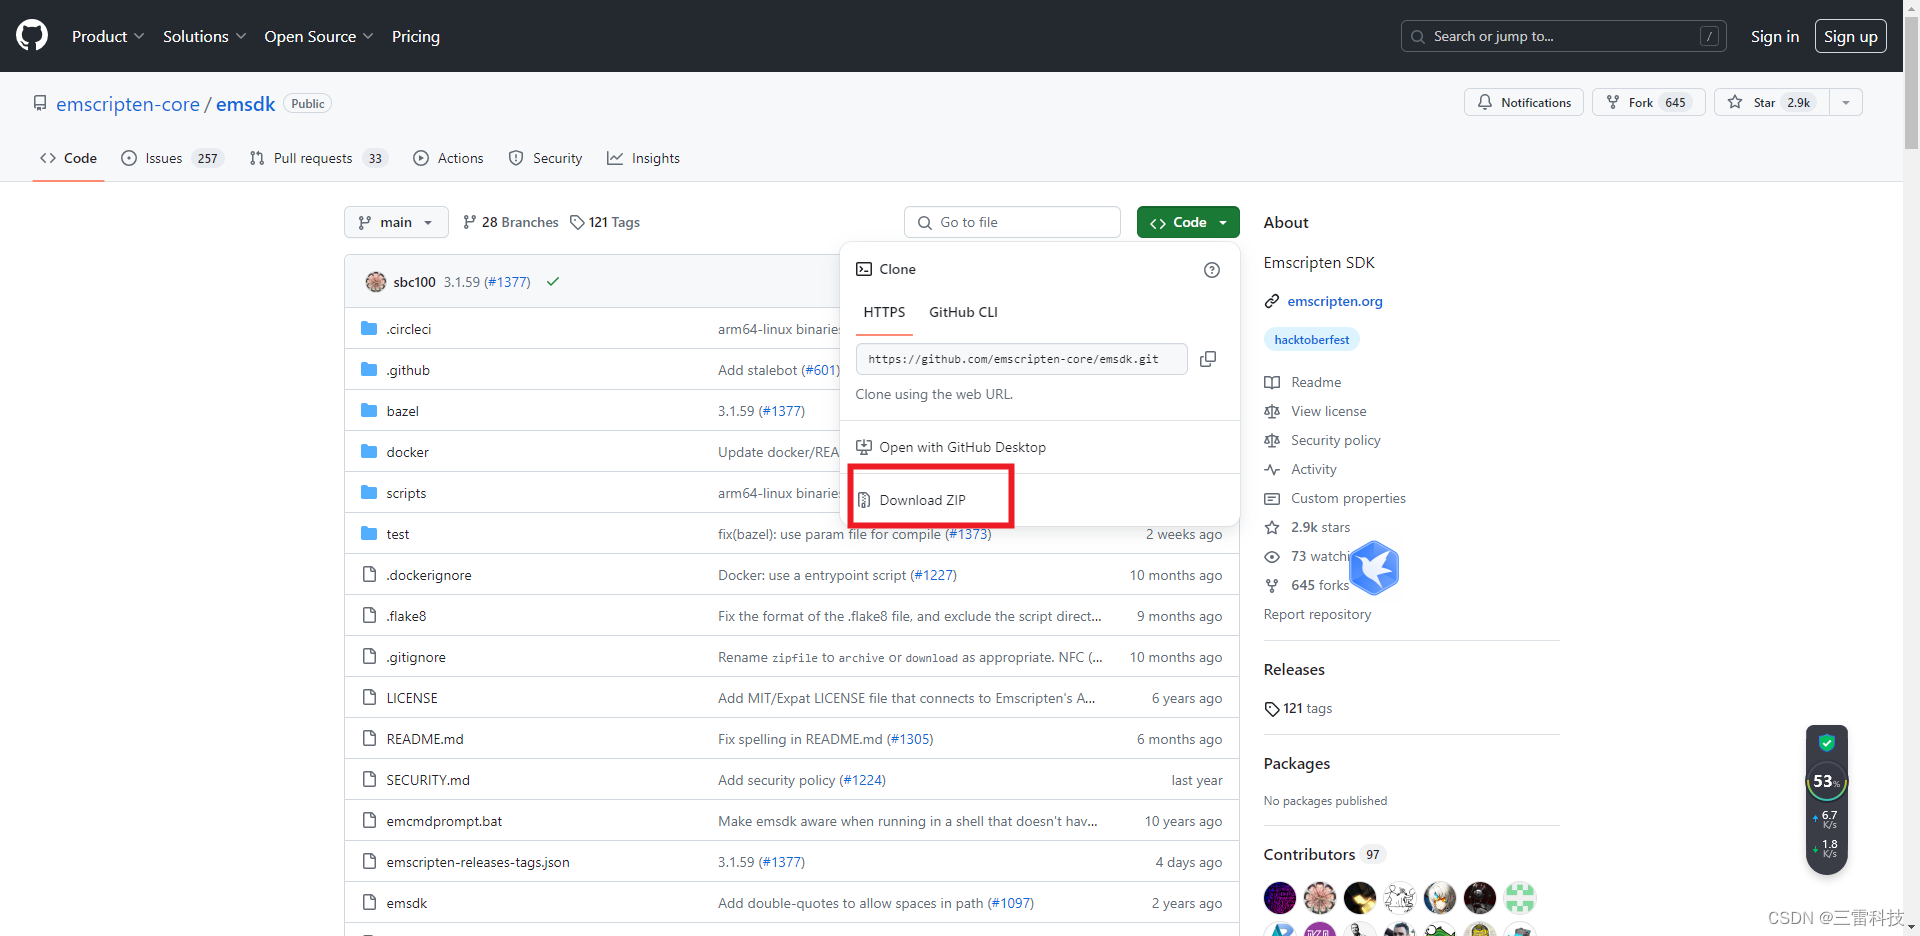Open the Insights tab

644,158
